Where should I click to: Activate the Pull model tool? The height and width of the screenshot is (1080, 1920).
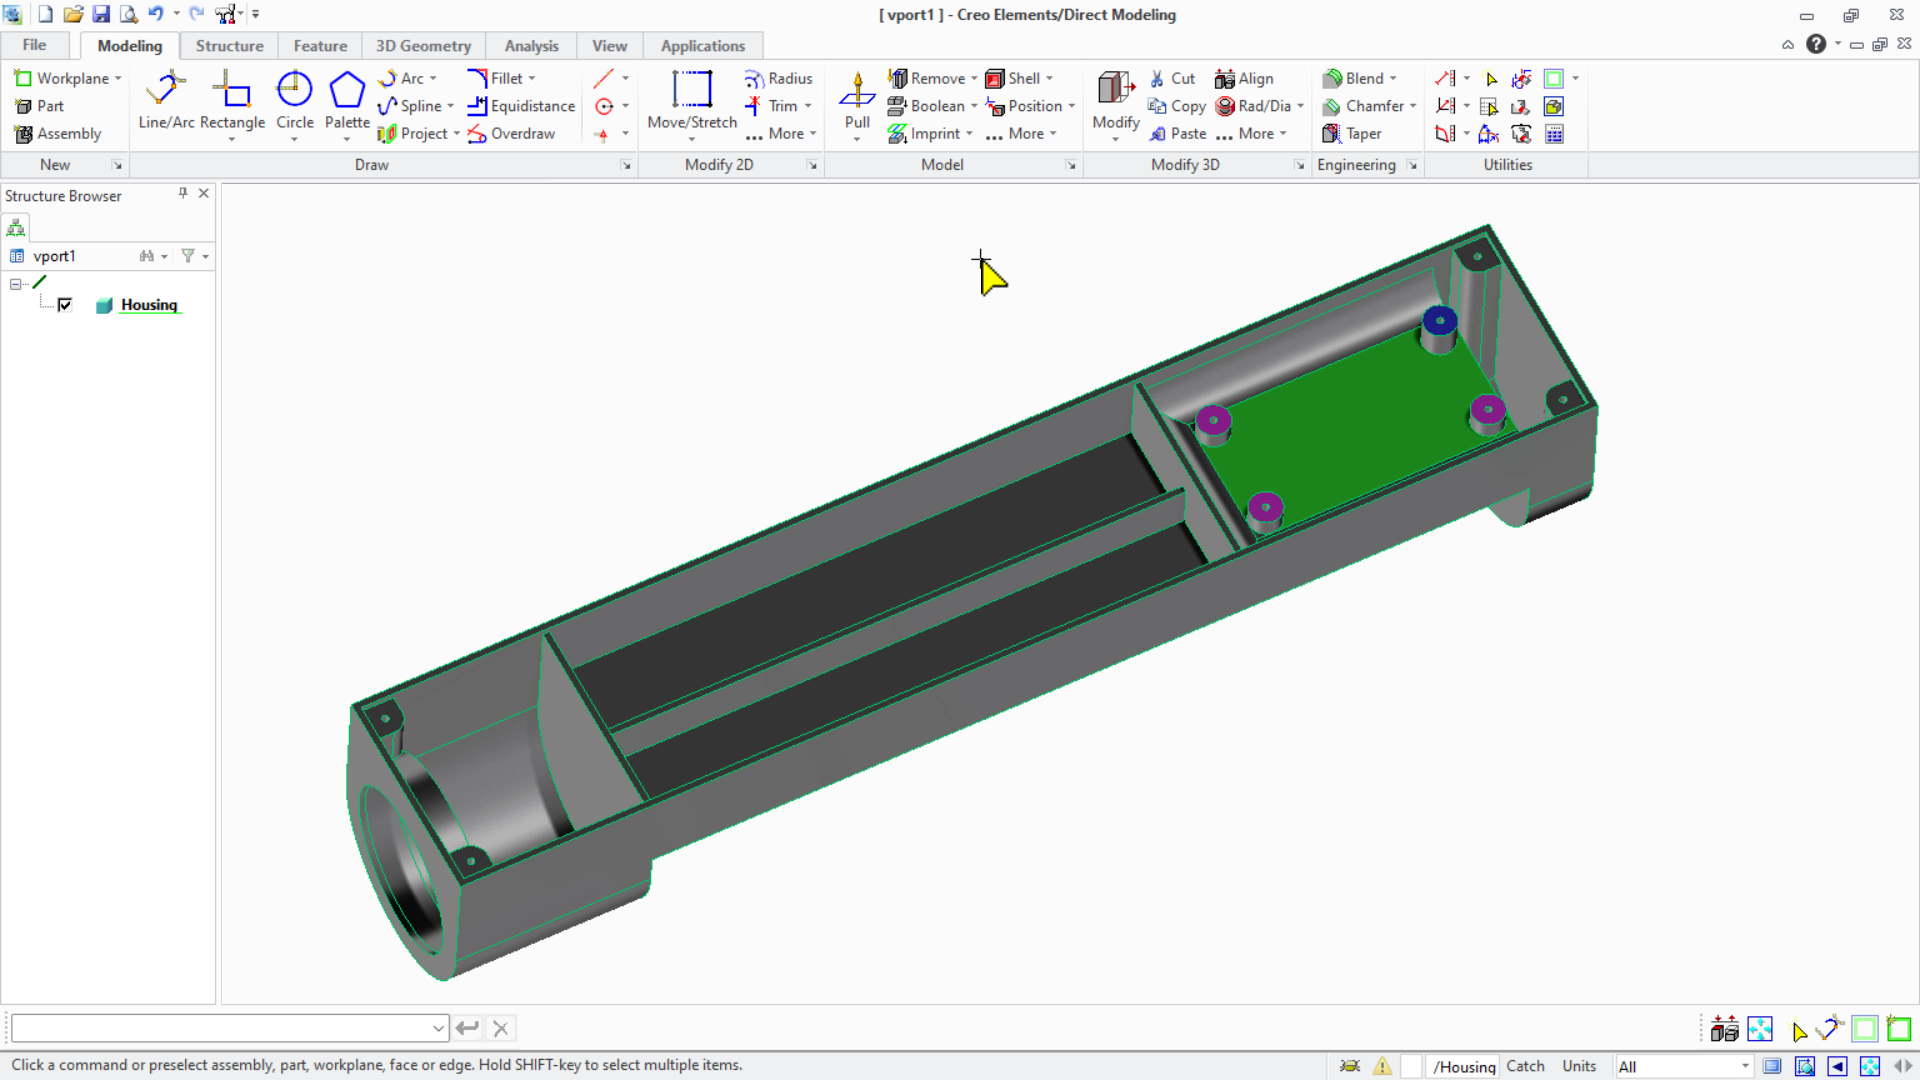click(x=857, y=100)
